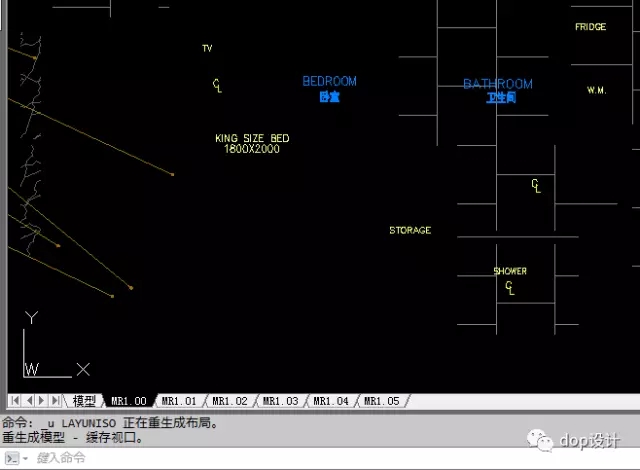Select the FRIDGE text label
The image size is (640, 470).
591,27
